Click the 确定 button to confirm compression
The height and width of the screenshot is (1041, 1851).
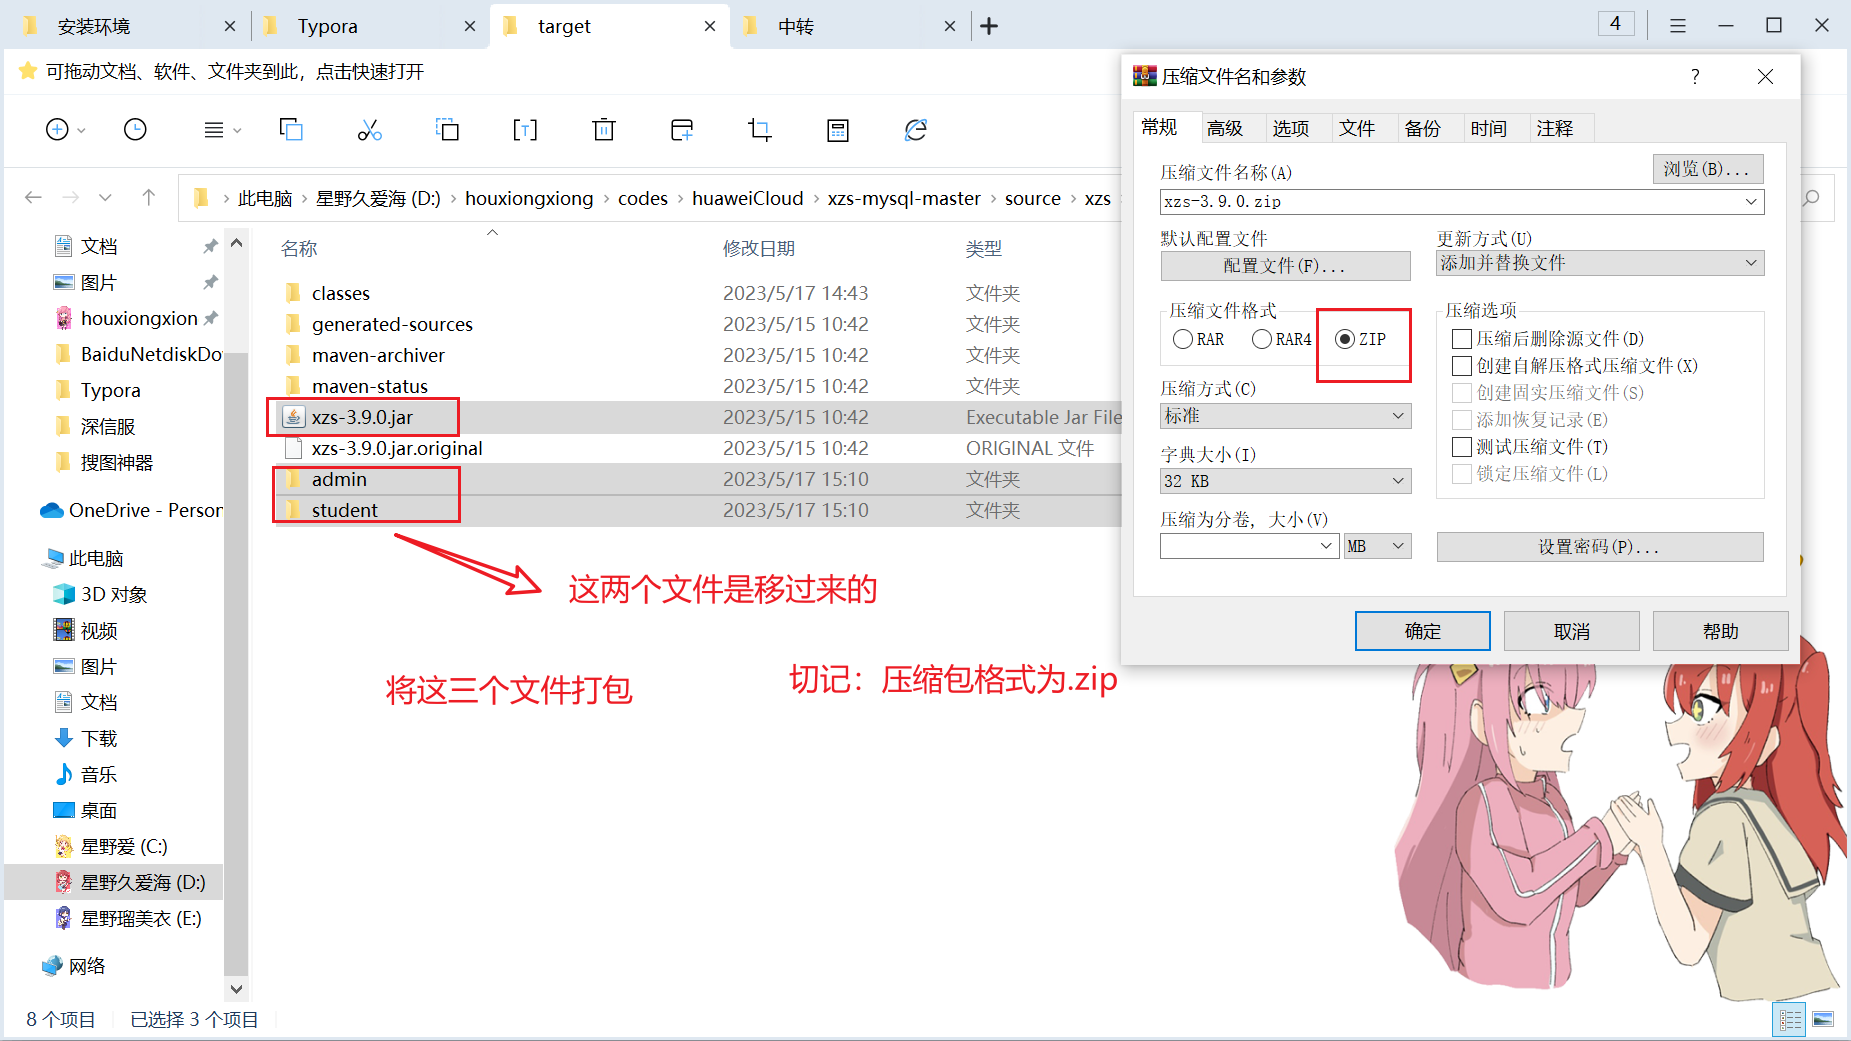[1422, 631]
